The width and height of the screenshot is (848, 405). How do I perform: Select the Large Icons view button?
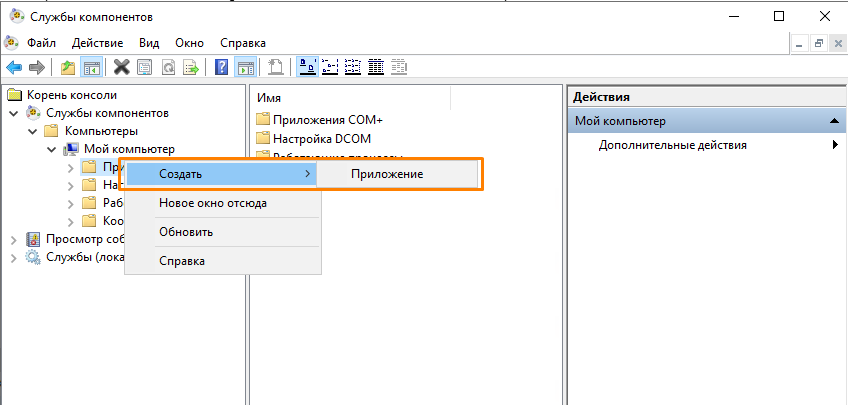[309, 67]
